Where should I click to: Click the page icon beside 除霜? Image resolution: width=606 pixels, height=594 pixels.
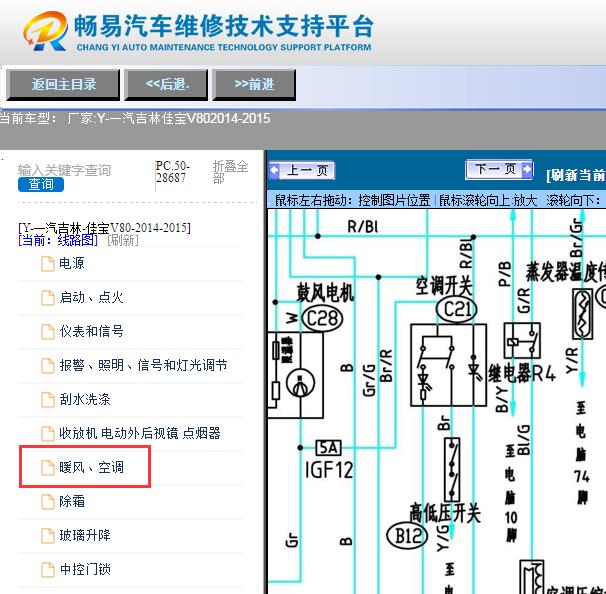tap(48, 502)
